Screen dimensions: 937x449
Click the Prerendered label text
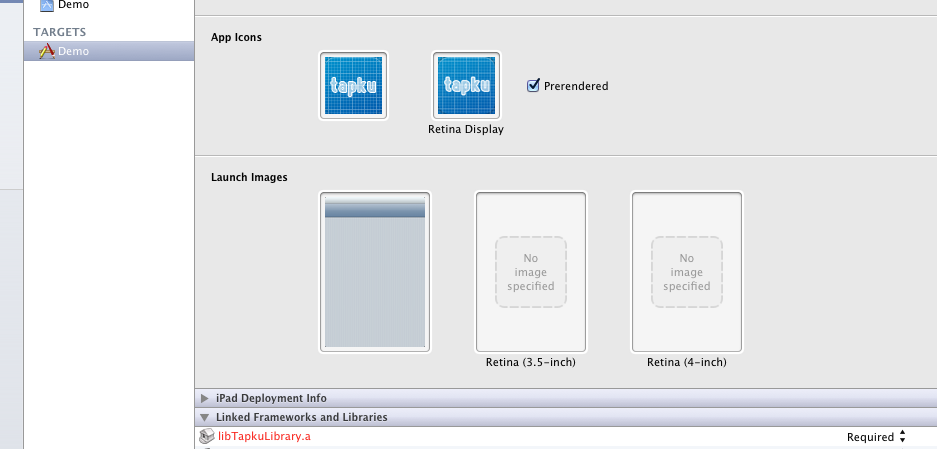(x=576, y=86)
